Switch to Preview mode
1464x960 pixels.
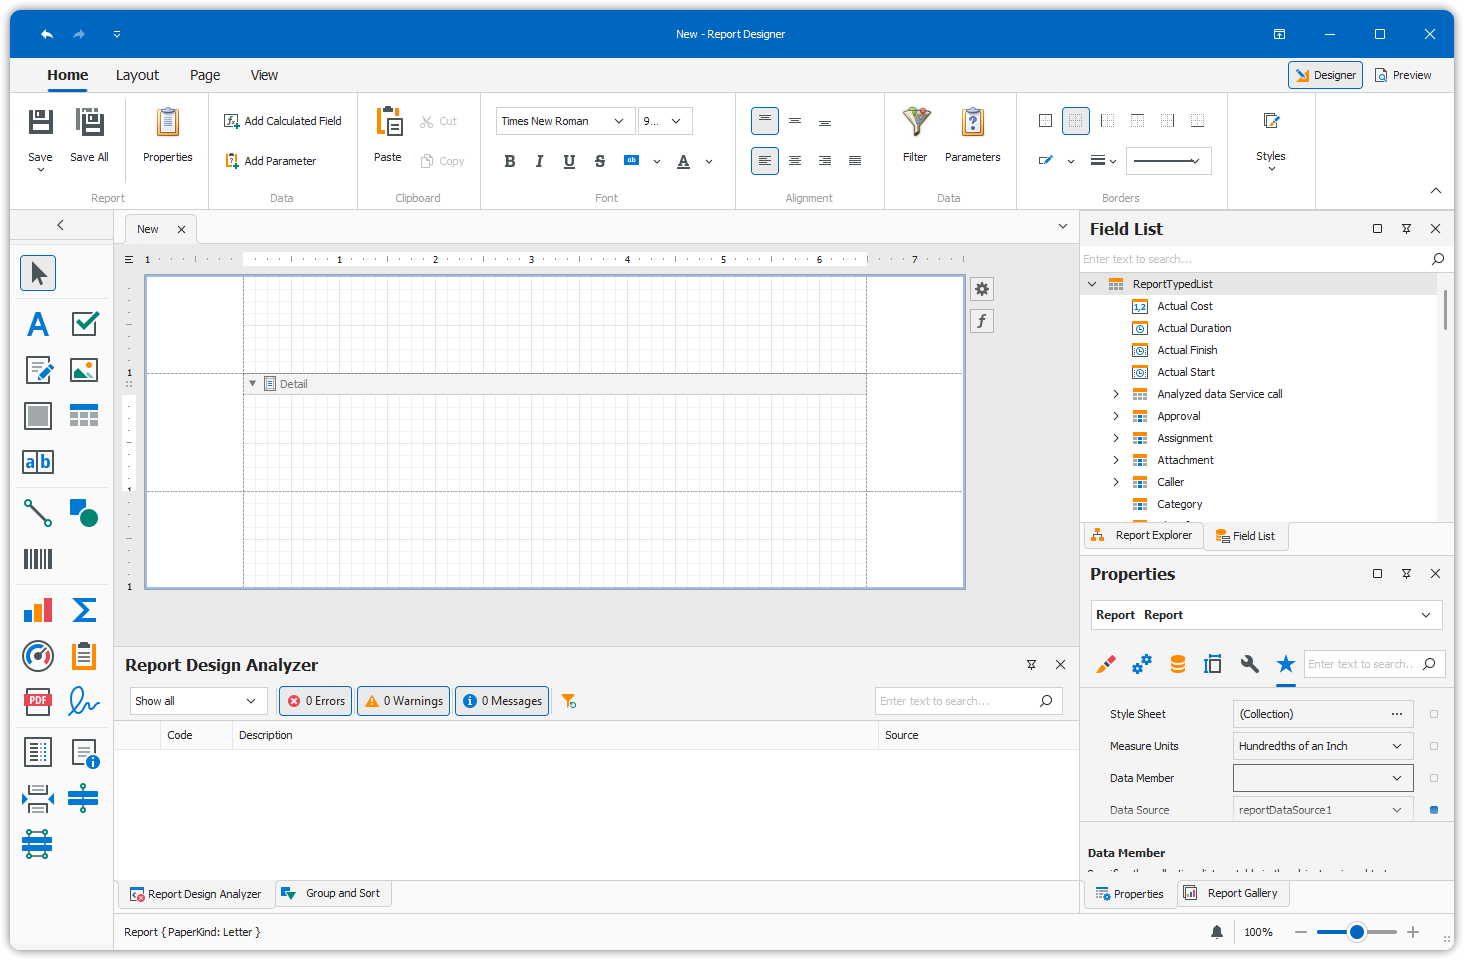point(1403,75)
